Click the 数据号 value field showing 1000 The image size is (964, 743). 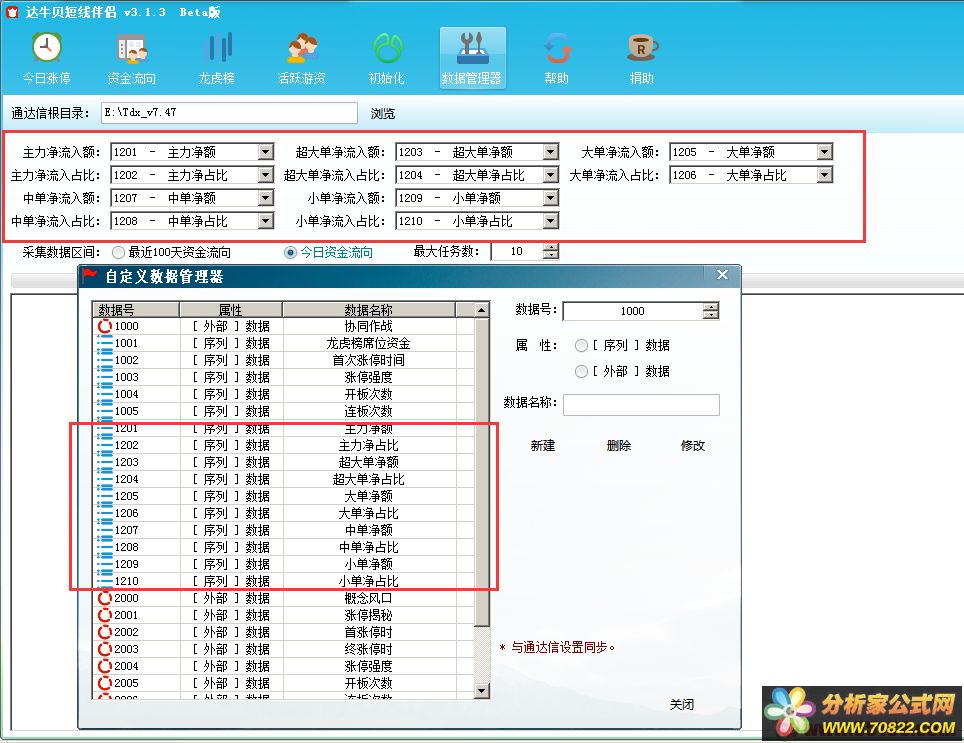tap(633, 311)
